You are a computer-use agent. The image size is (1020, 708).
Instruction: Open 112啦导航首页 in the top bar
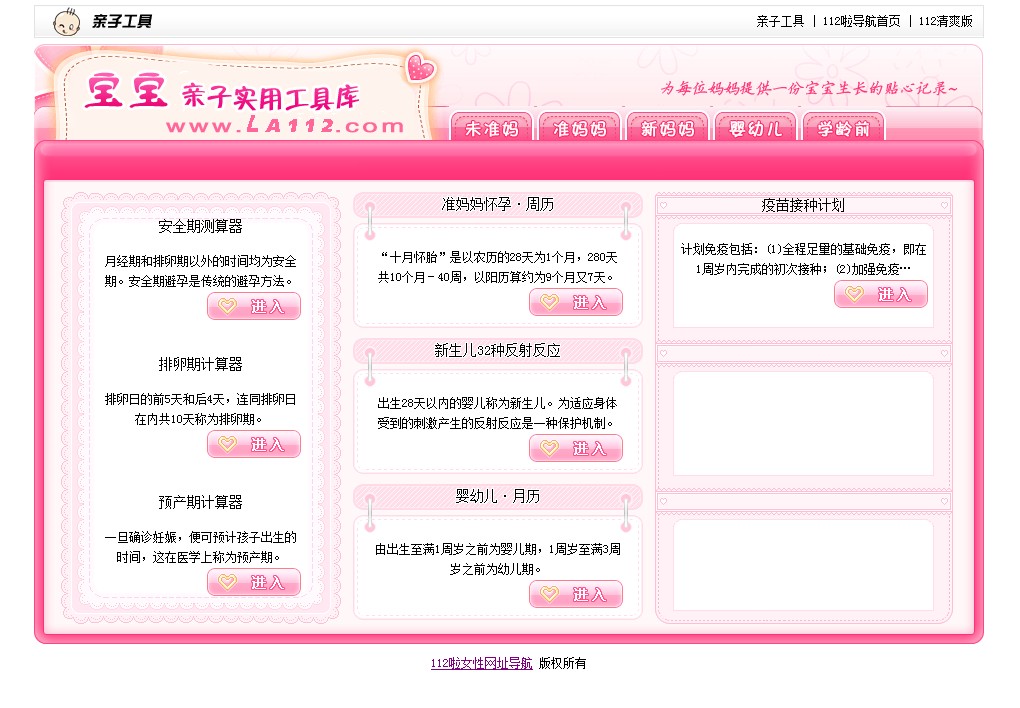coord(859,20)
